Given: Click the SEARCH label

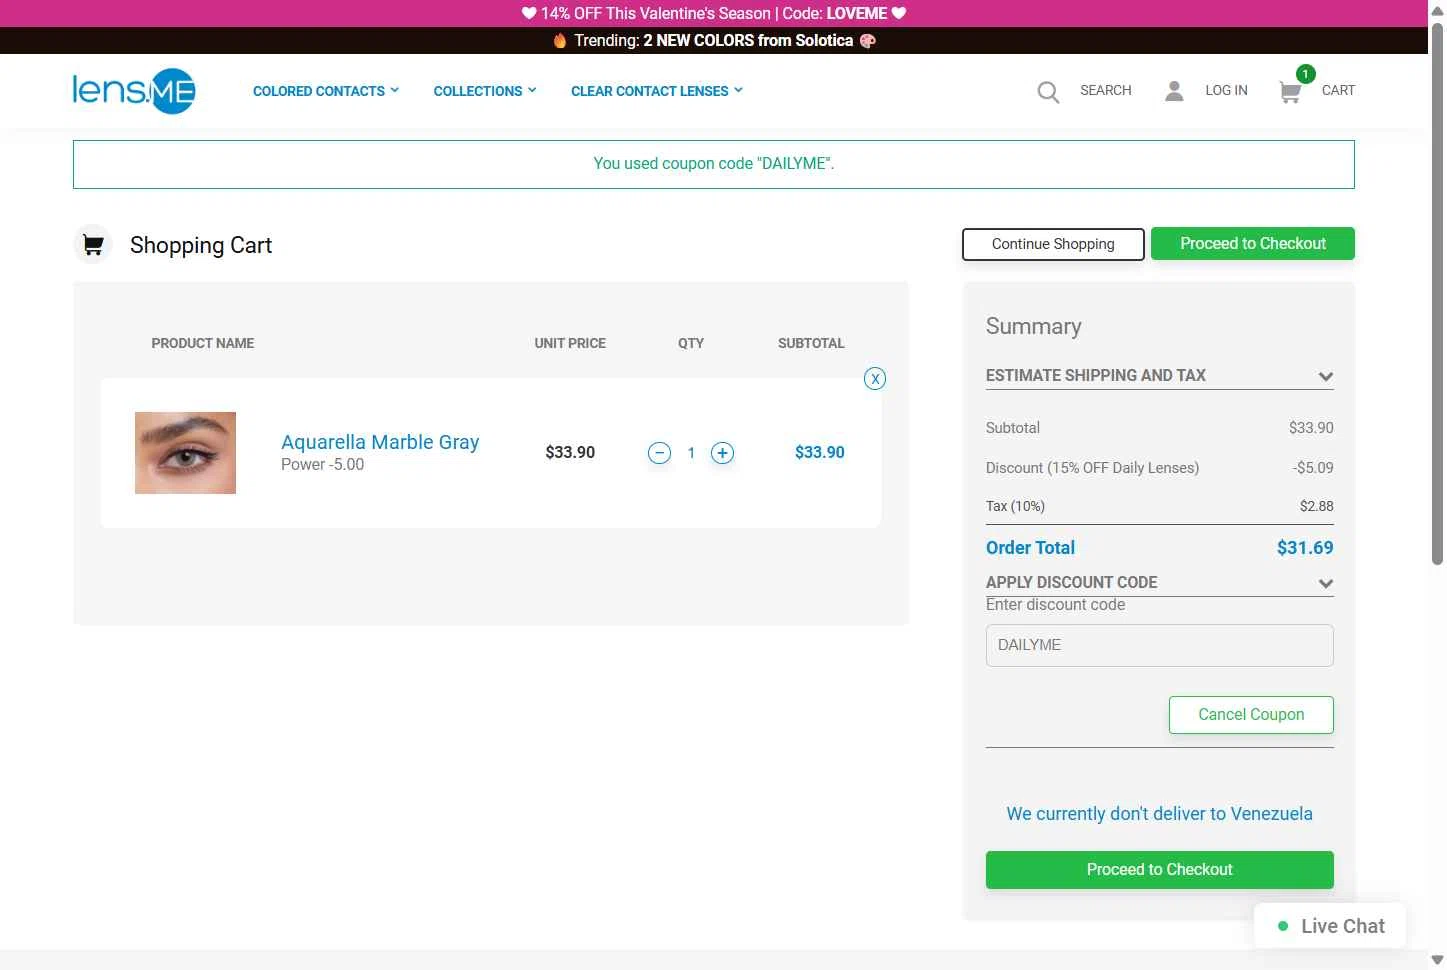Looking at the screenshot, I should tap(1106, 90).
